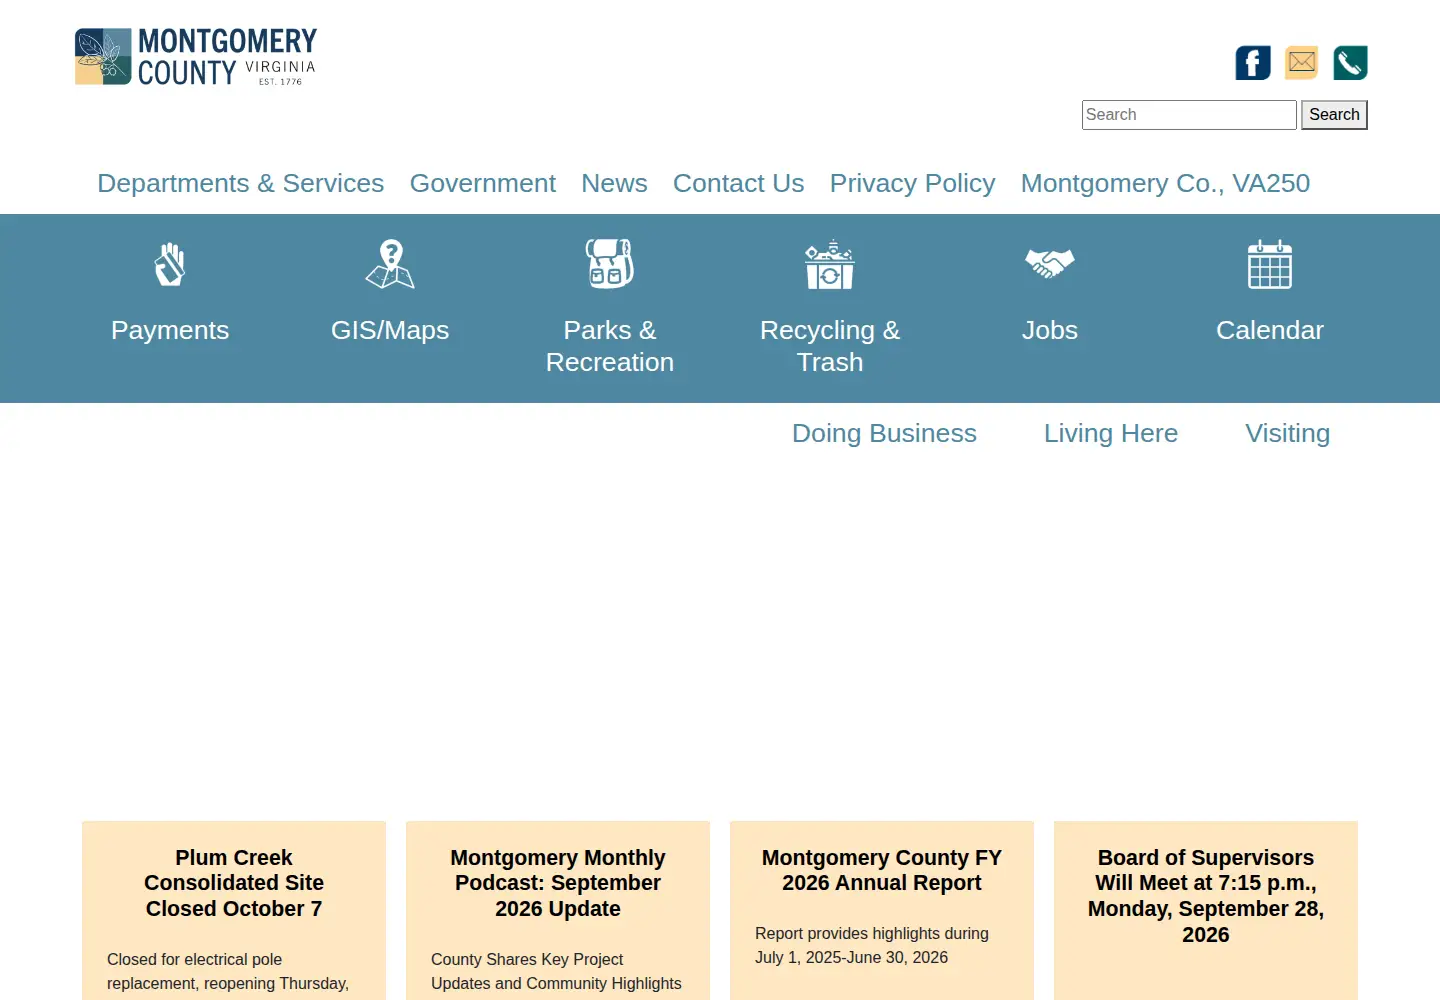The width and height of the screenshot is (1440, 1000).
Task: Open the Government menu
Action: 483,183
